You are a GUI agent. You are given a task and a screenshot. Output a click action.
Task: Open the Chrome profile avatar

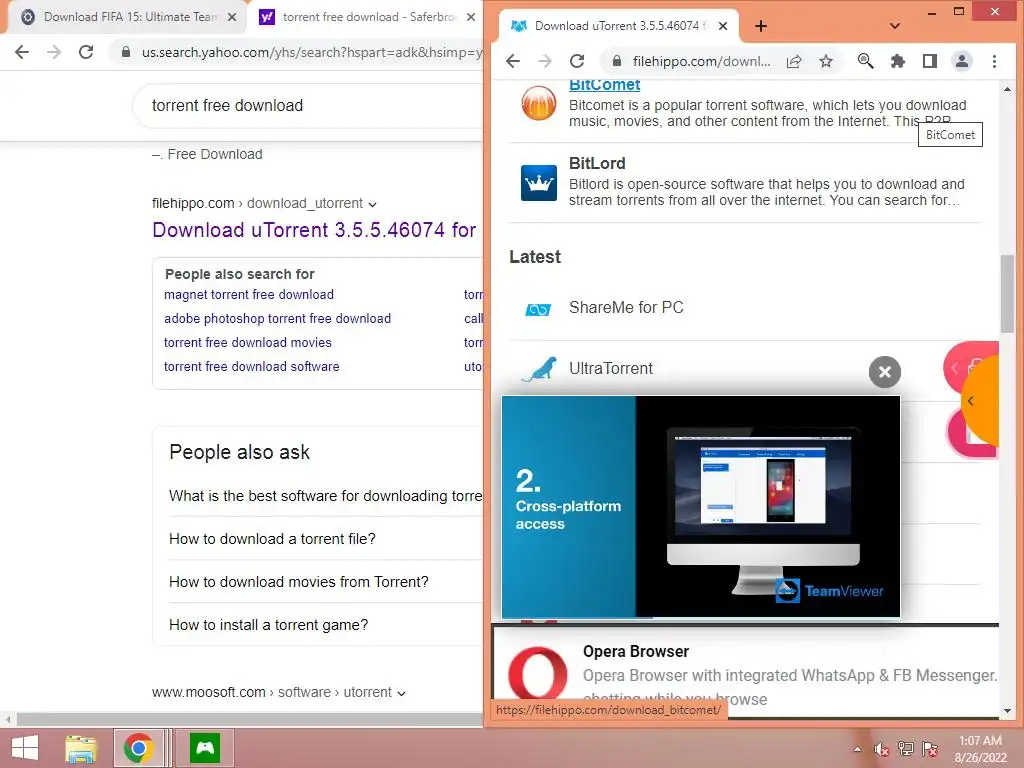(962, 61)
